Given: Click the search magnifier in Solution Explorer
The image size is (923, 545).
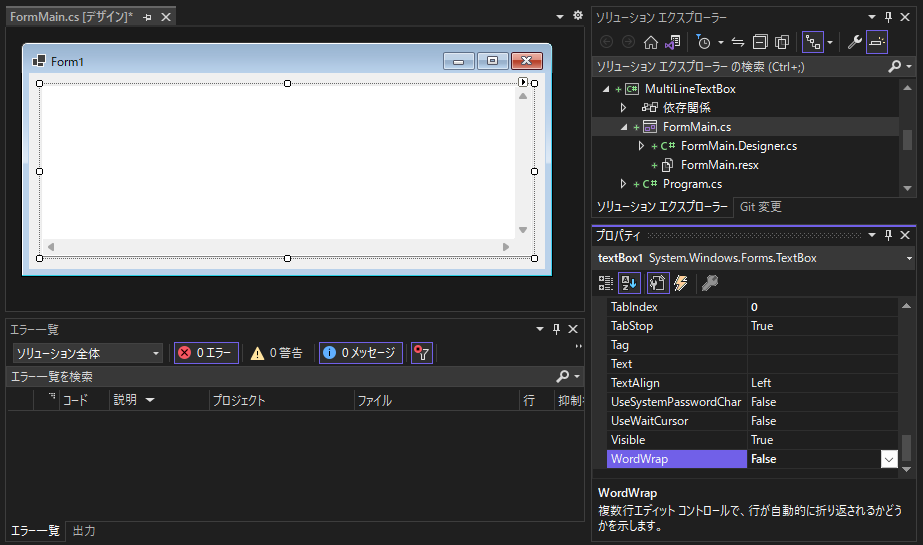Looking at the screenshot, I should pyautogui.click(x=894, y=67).
